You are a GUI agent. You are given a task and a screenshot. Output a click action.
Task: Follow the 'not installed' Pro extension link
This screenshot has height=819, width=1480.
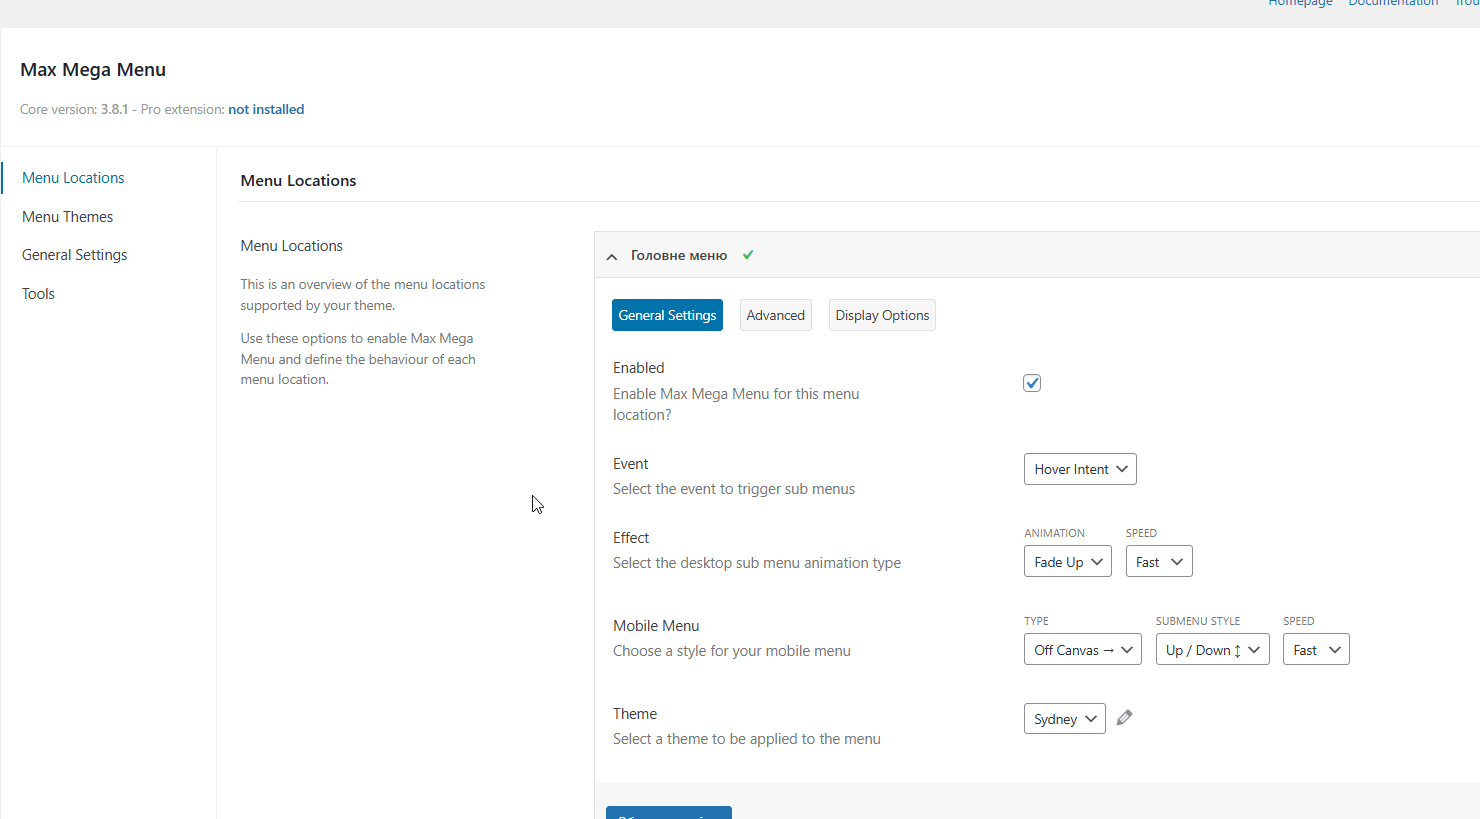[x=266, y=110]
